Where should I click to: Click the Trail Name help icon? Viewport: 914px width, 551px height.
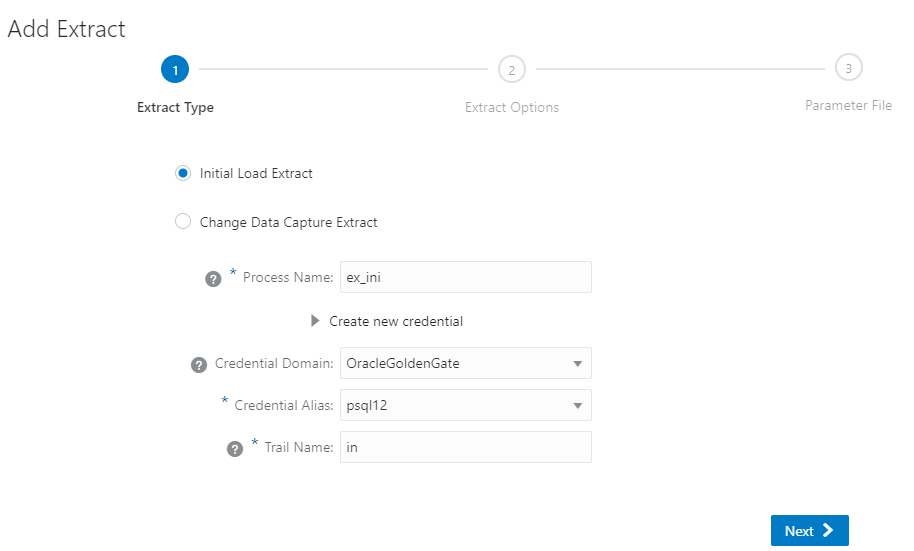coord(235,449)
